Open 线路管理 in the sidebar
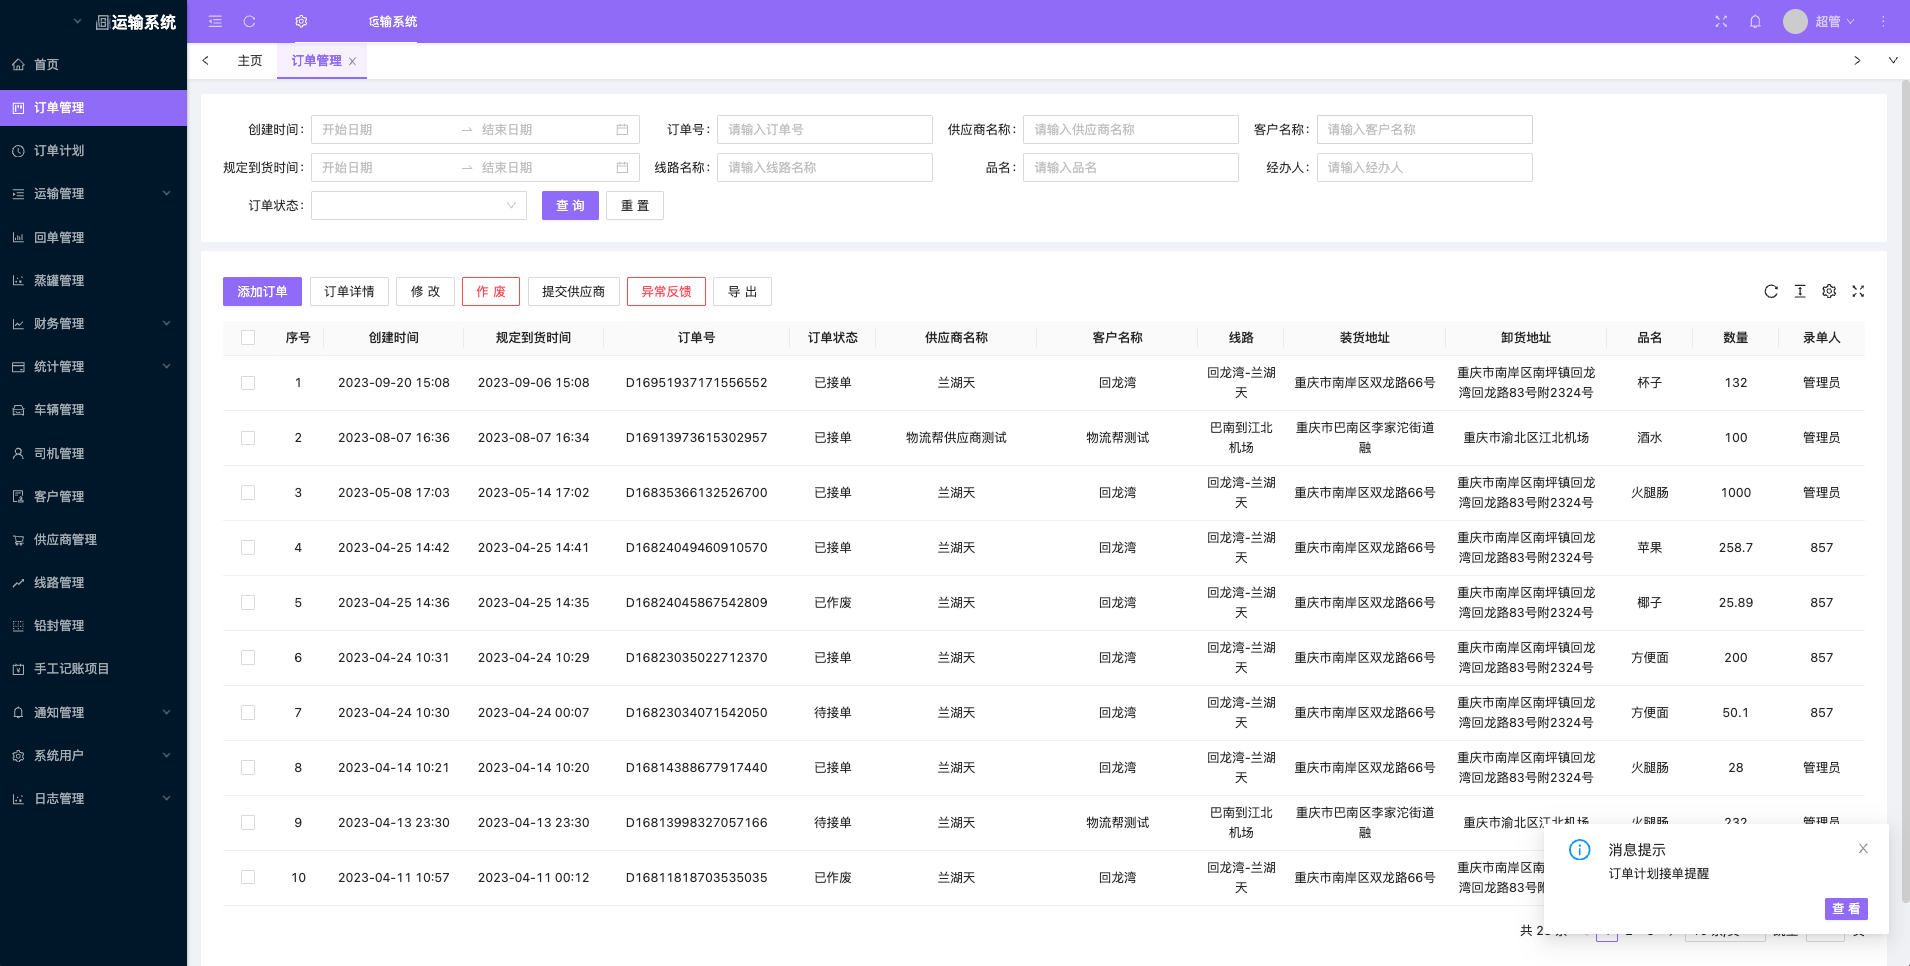 (93, 582)
